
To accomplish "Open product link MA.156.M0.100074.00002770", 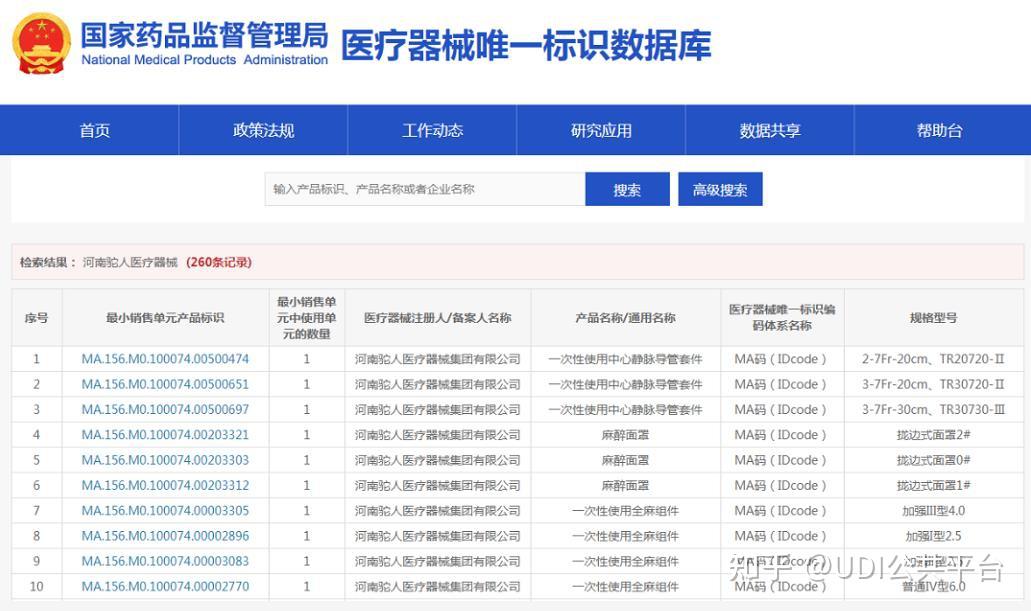I will click(165, 587).
